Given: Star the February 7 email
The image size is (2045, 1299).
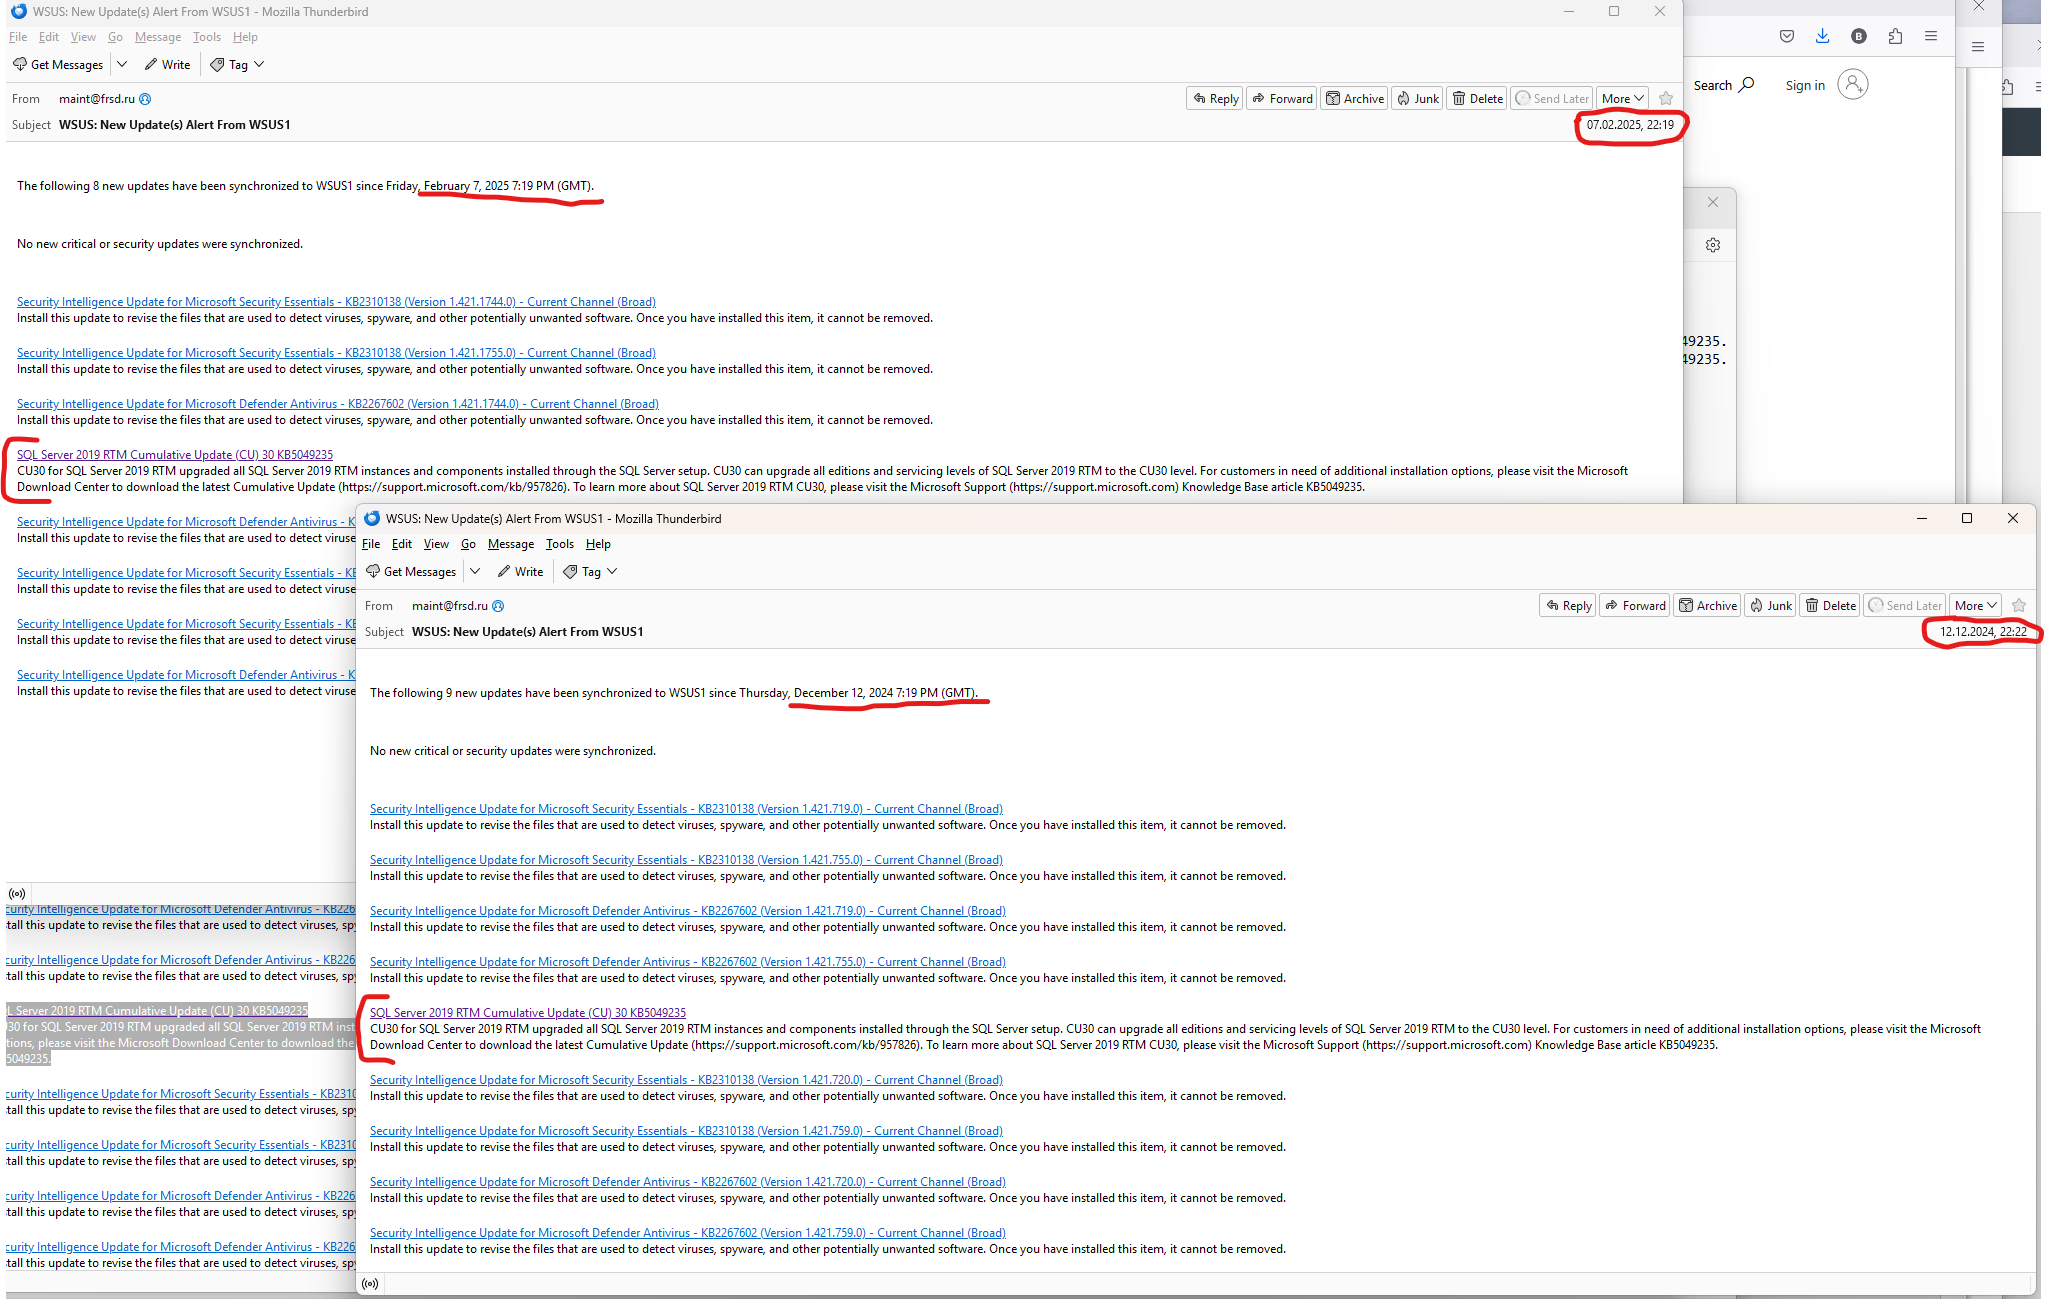Looking at the screenshot, I should [1665, 98].
